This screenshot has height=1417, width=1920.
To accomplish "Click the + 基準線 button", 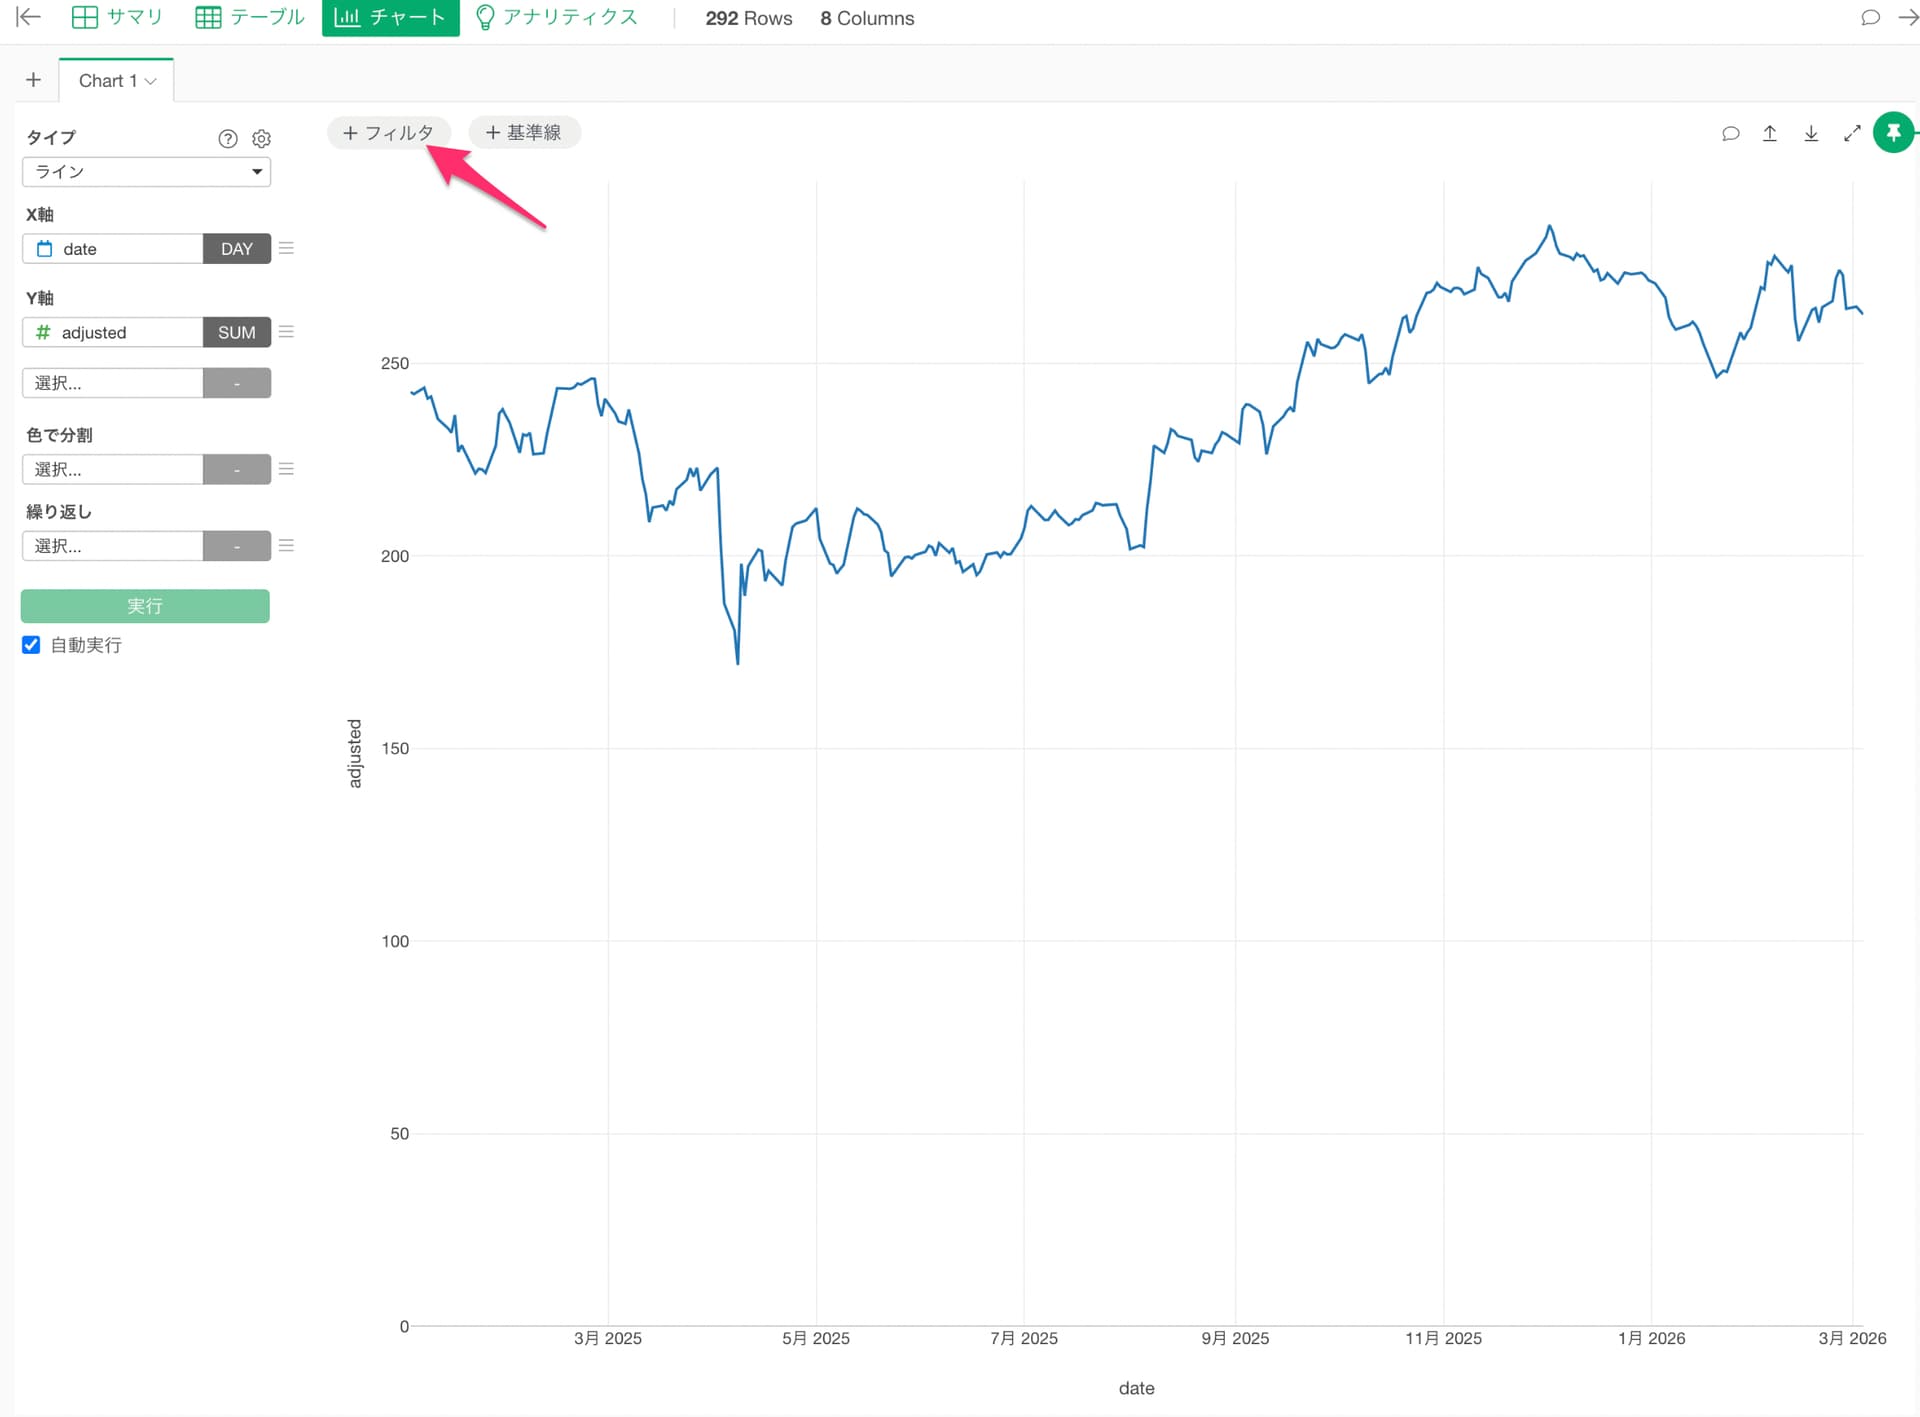I will tap(523, 132).
